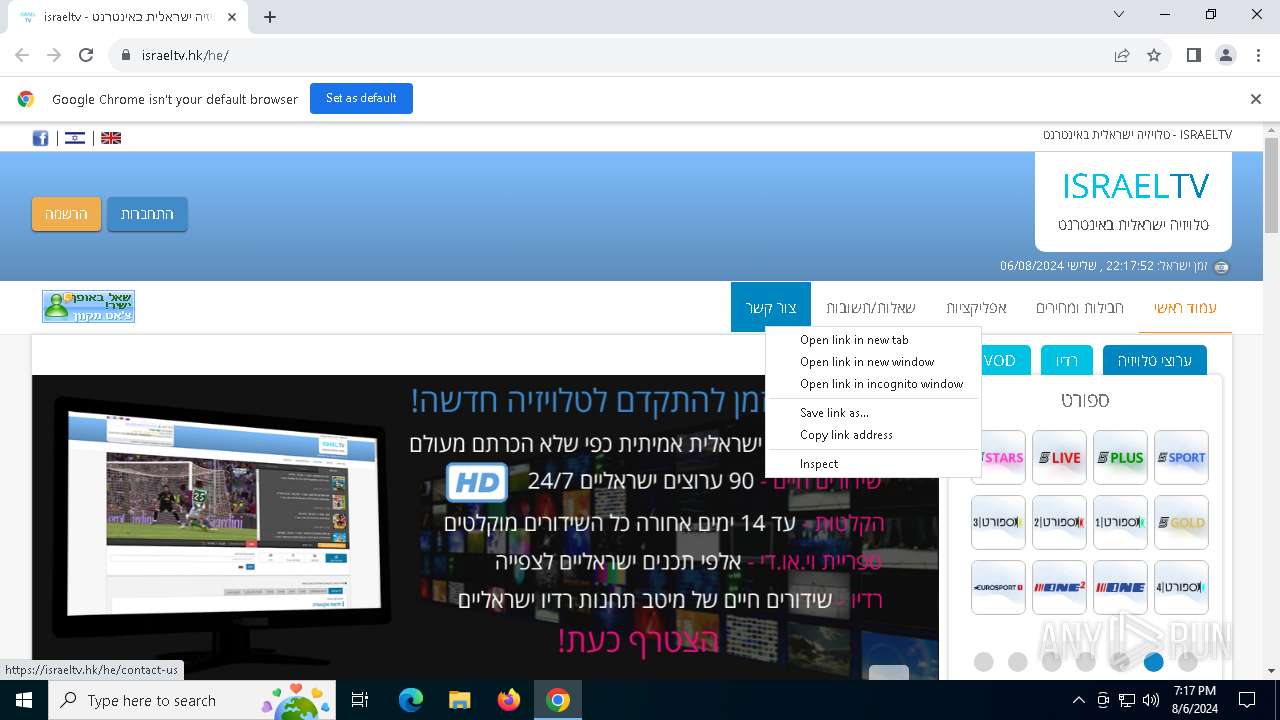Open Firefox from taskbar
This screenshot has height=720, width=1280.
tap(509, 700)
